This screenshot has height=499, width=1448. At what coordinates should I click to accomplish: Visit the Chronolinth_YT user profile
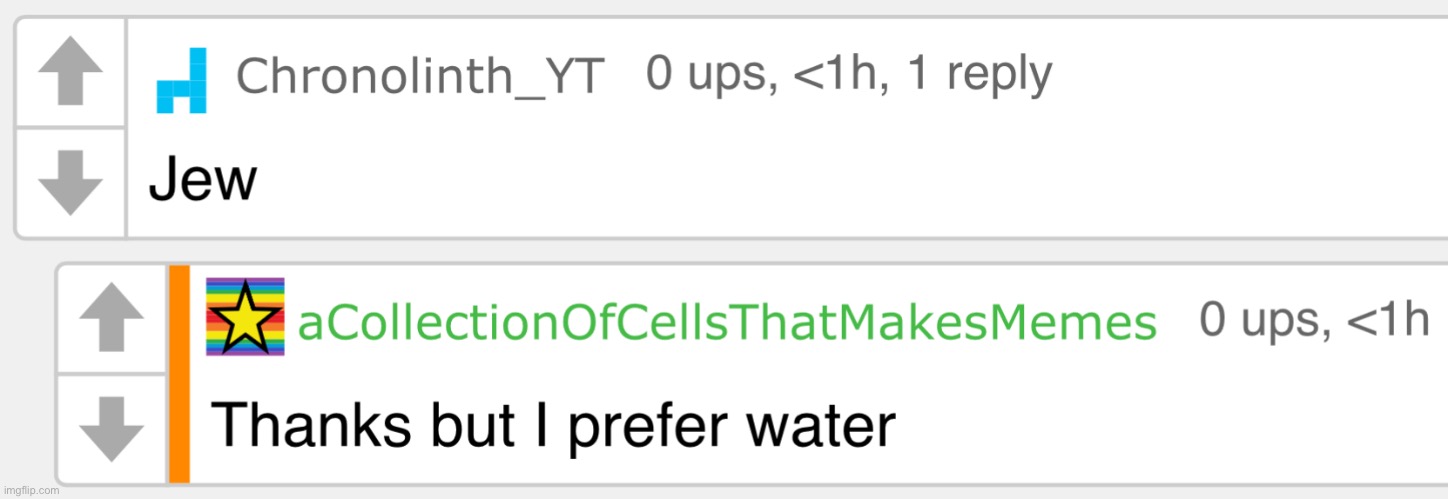[x=420, y=76]
